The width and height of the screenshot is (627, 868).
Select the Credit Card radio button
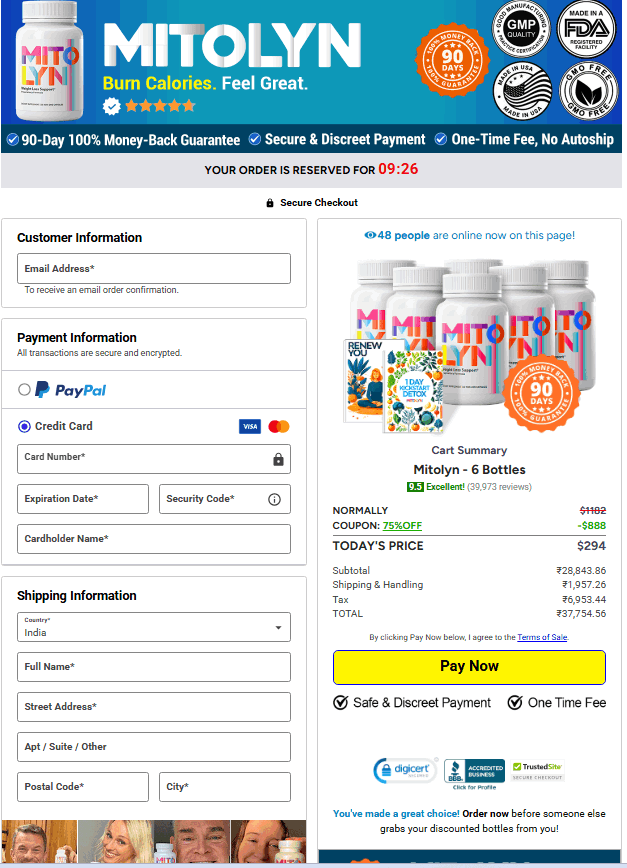tap(24, 426)
